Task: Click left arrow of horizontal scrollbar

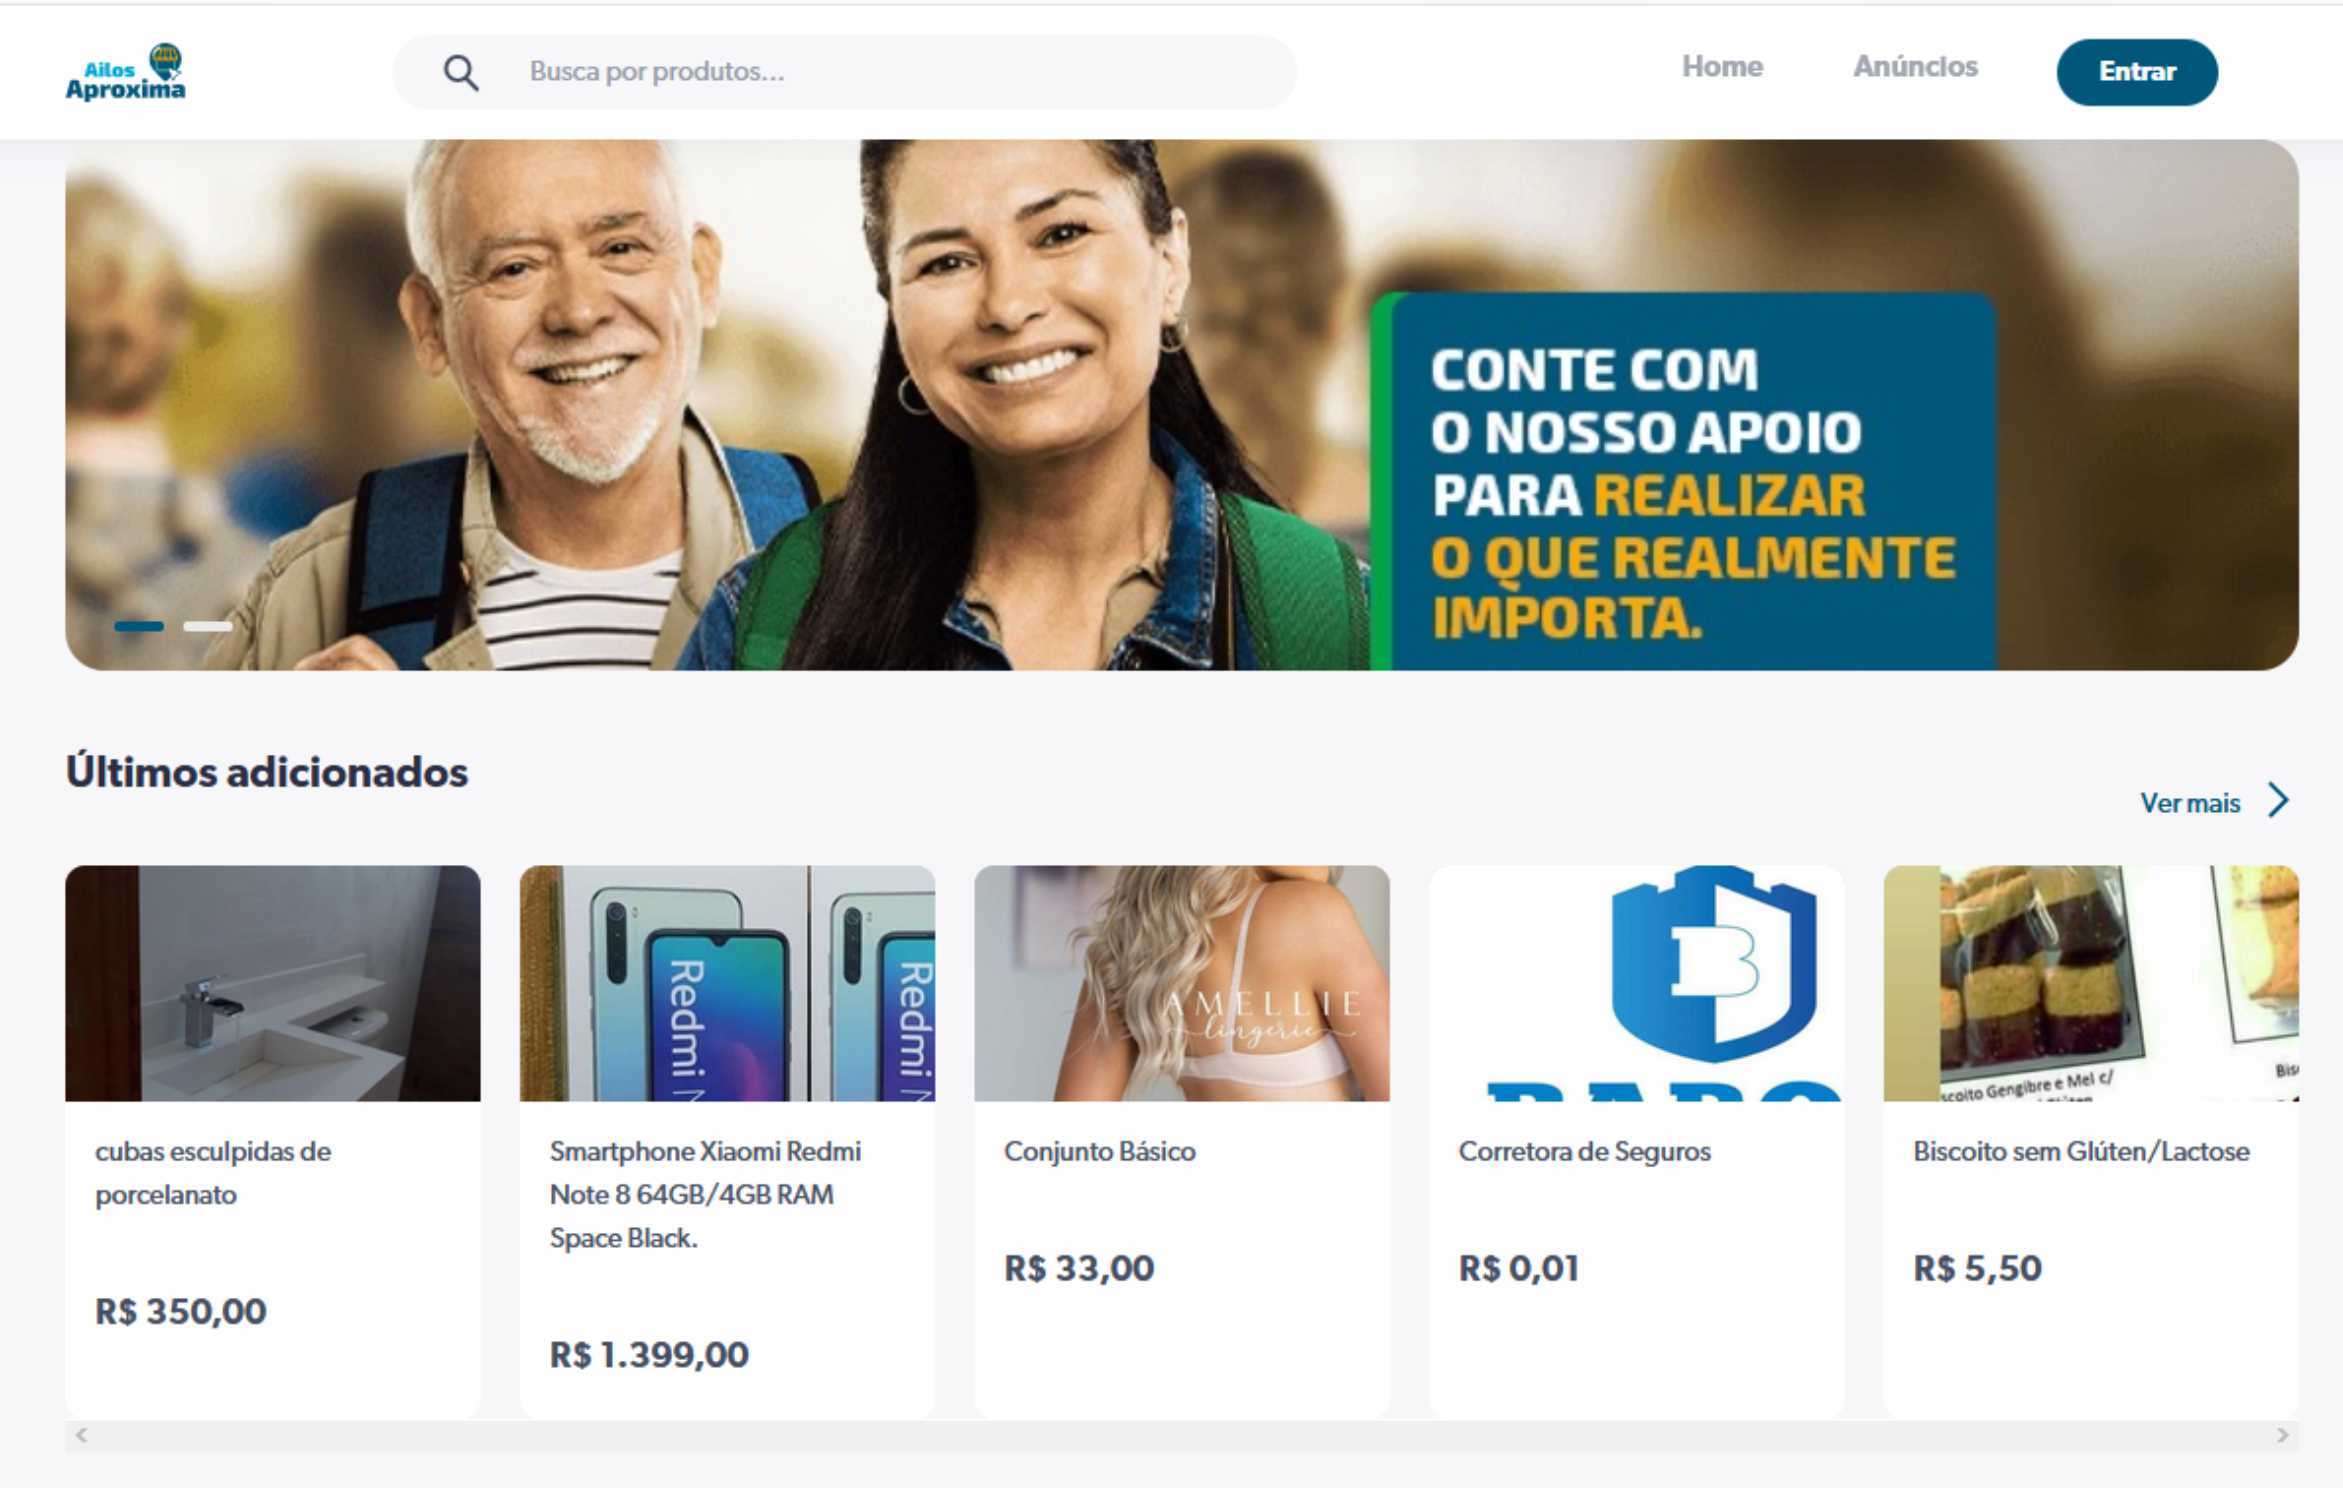Action: click(82, 1435)
